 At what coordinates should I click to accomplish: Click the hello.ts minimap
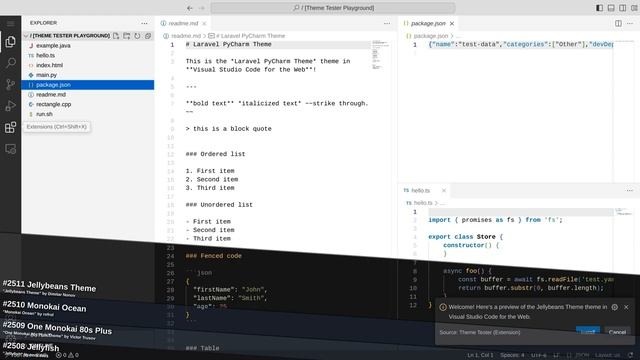[x=623, y=211]
